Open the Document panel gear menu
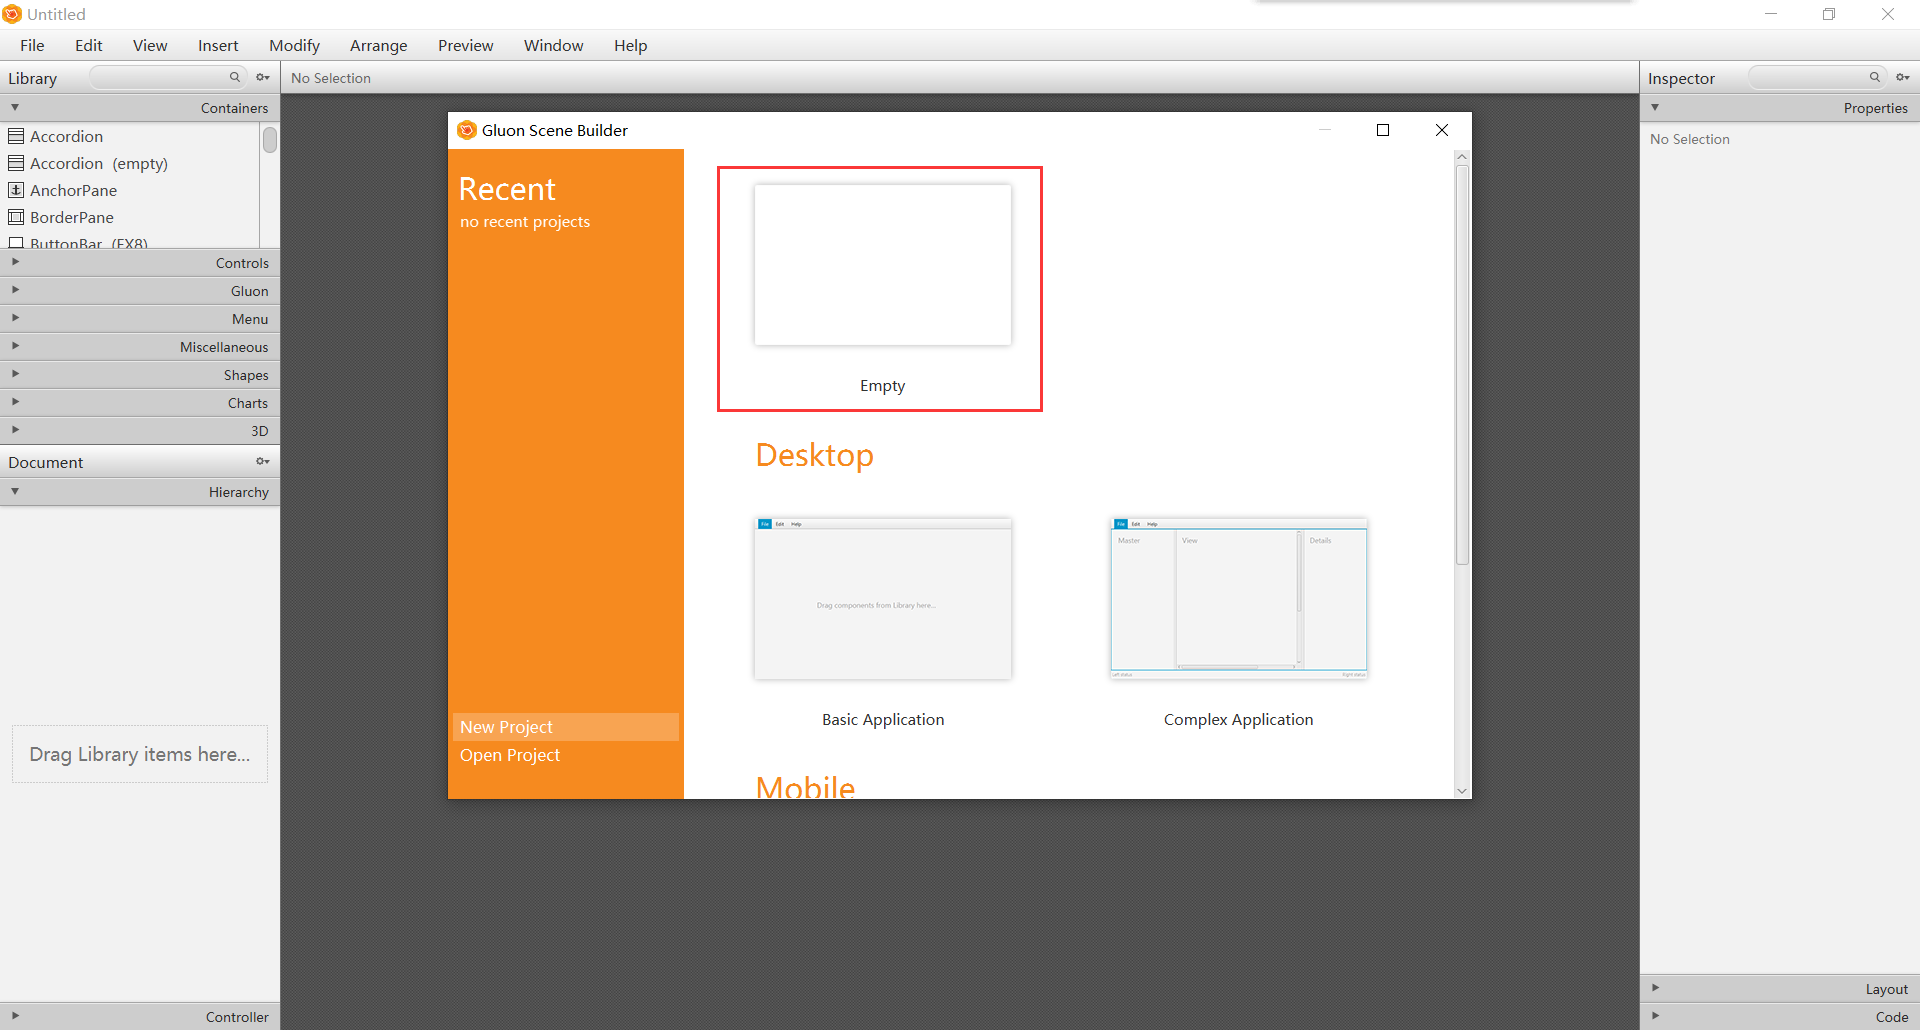1920x1030 pixels. (x=263, y=461)
